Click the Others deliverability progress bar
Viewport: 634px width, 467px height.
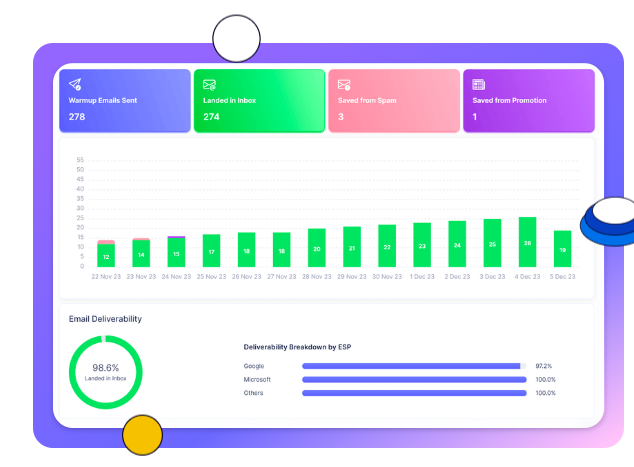(414, 393)
